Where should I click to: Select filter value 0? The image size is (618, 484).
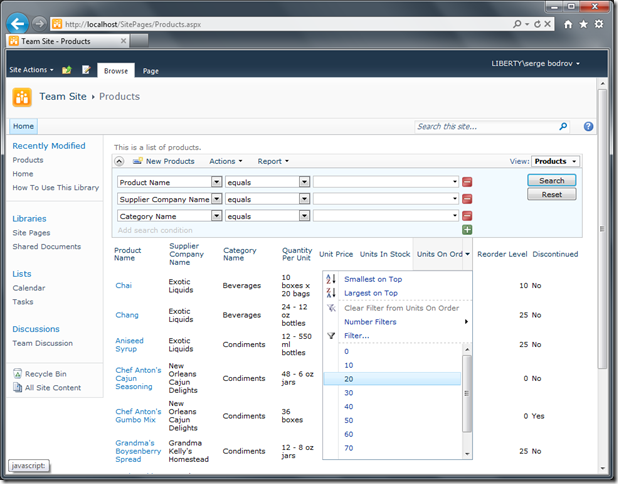click(346, 352)
